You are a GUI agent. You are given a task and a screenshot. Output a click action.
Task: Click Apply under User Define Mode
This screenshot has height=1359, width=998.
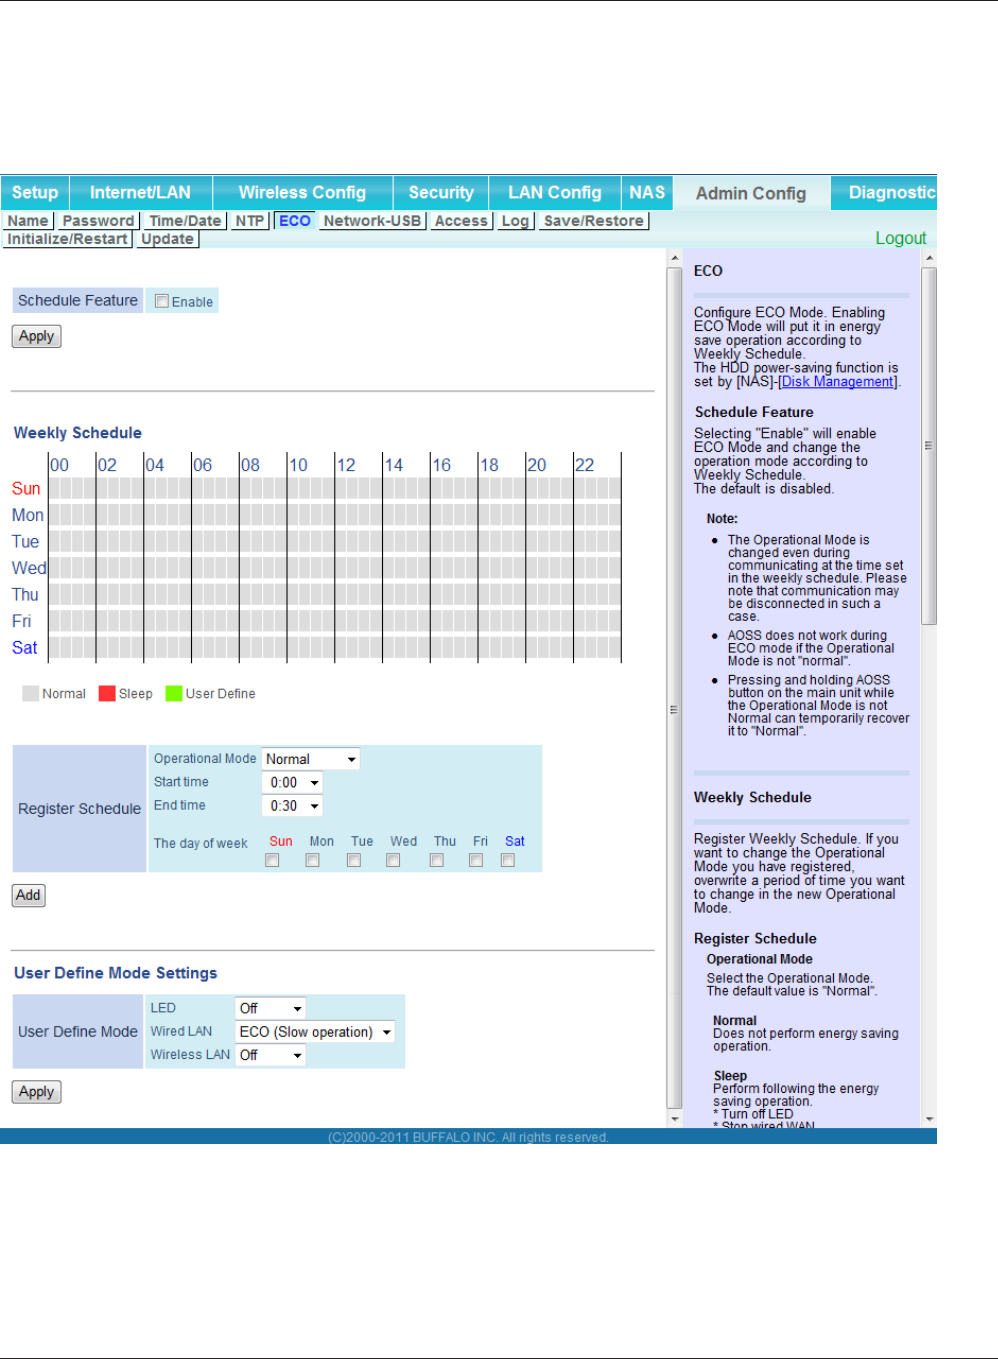37,1092
